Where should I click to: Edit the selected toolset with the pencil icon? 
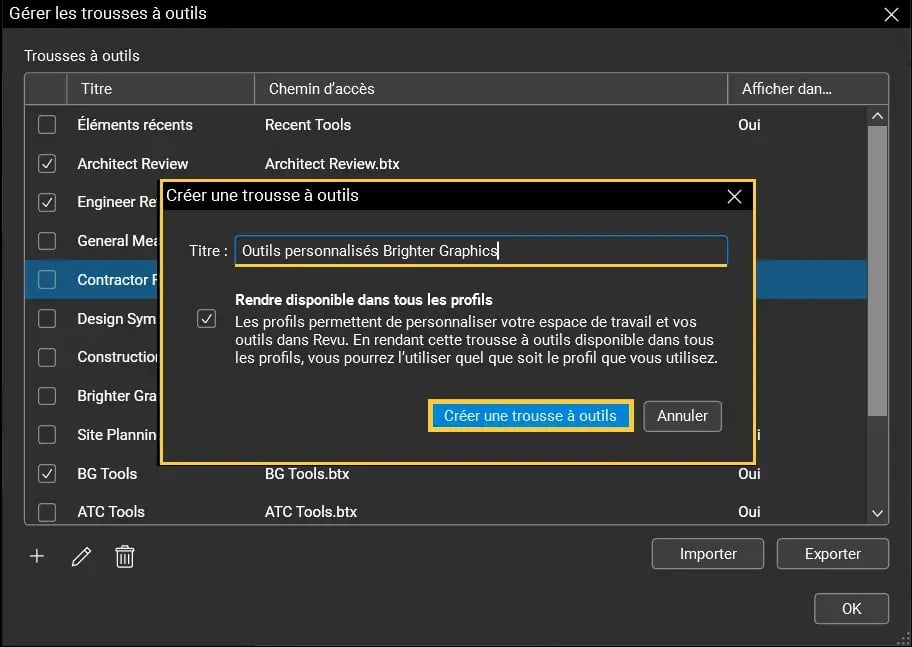tap(81, 556)
